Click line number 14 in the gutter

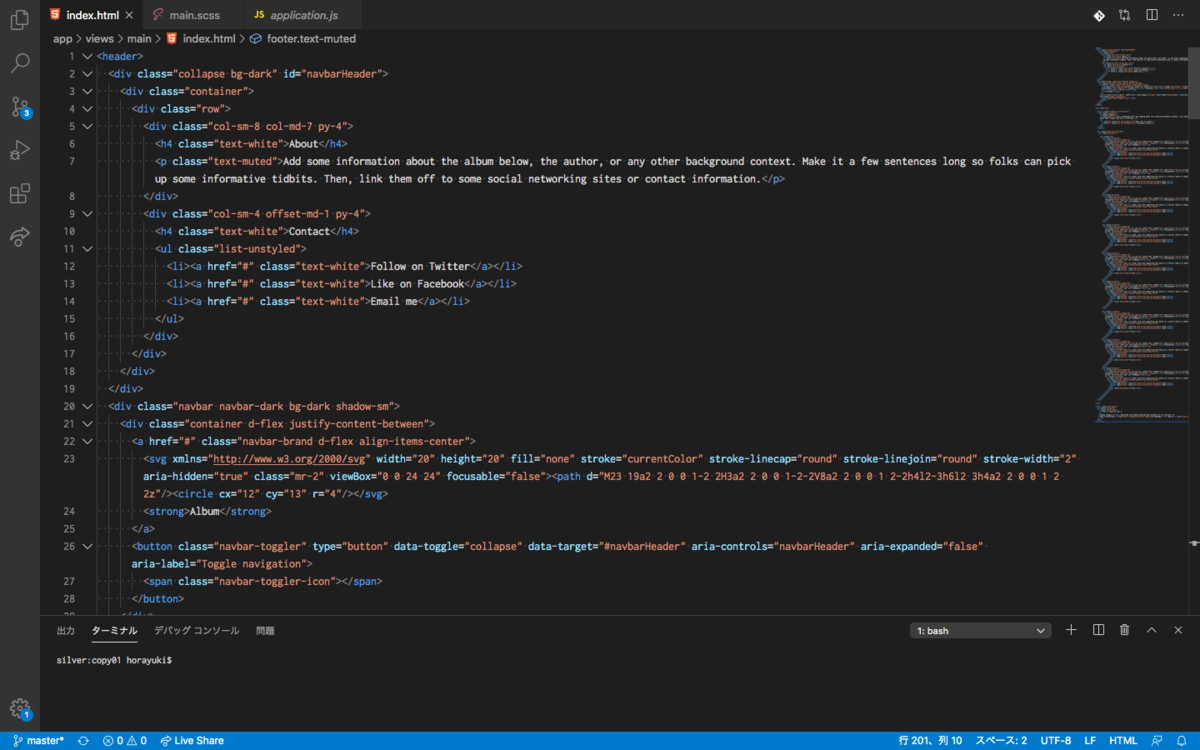click(x=69, y=301)
